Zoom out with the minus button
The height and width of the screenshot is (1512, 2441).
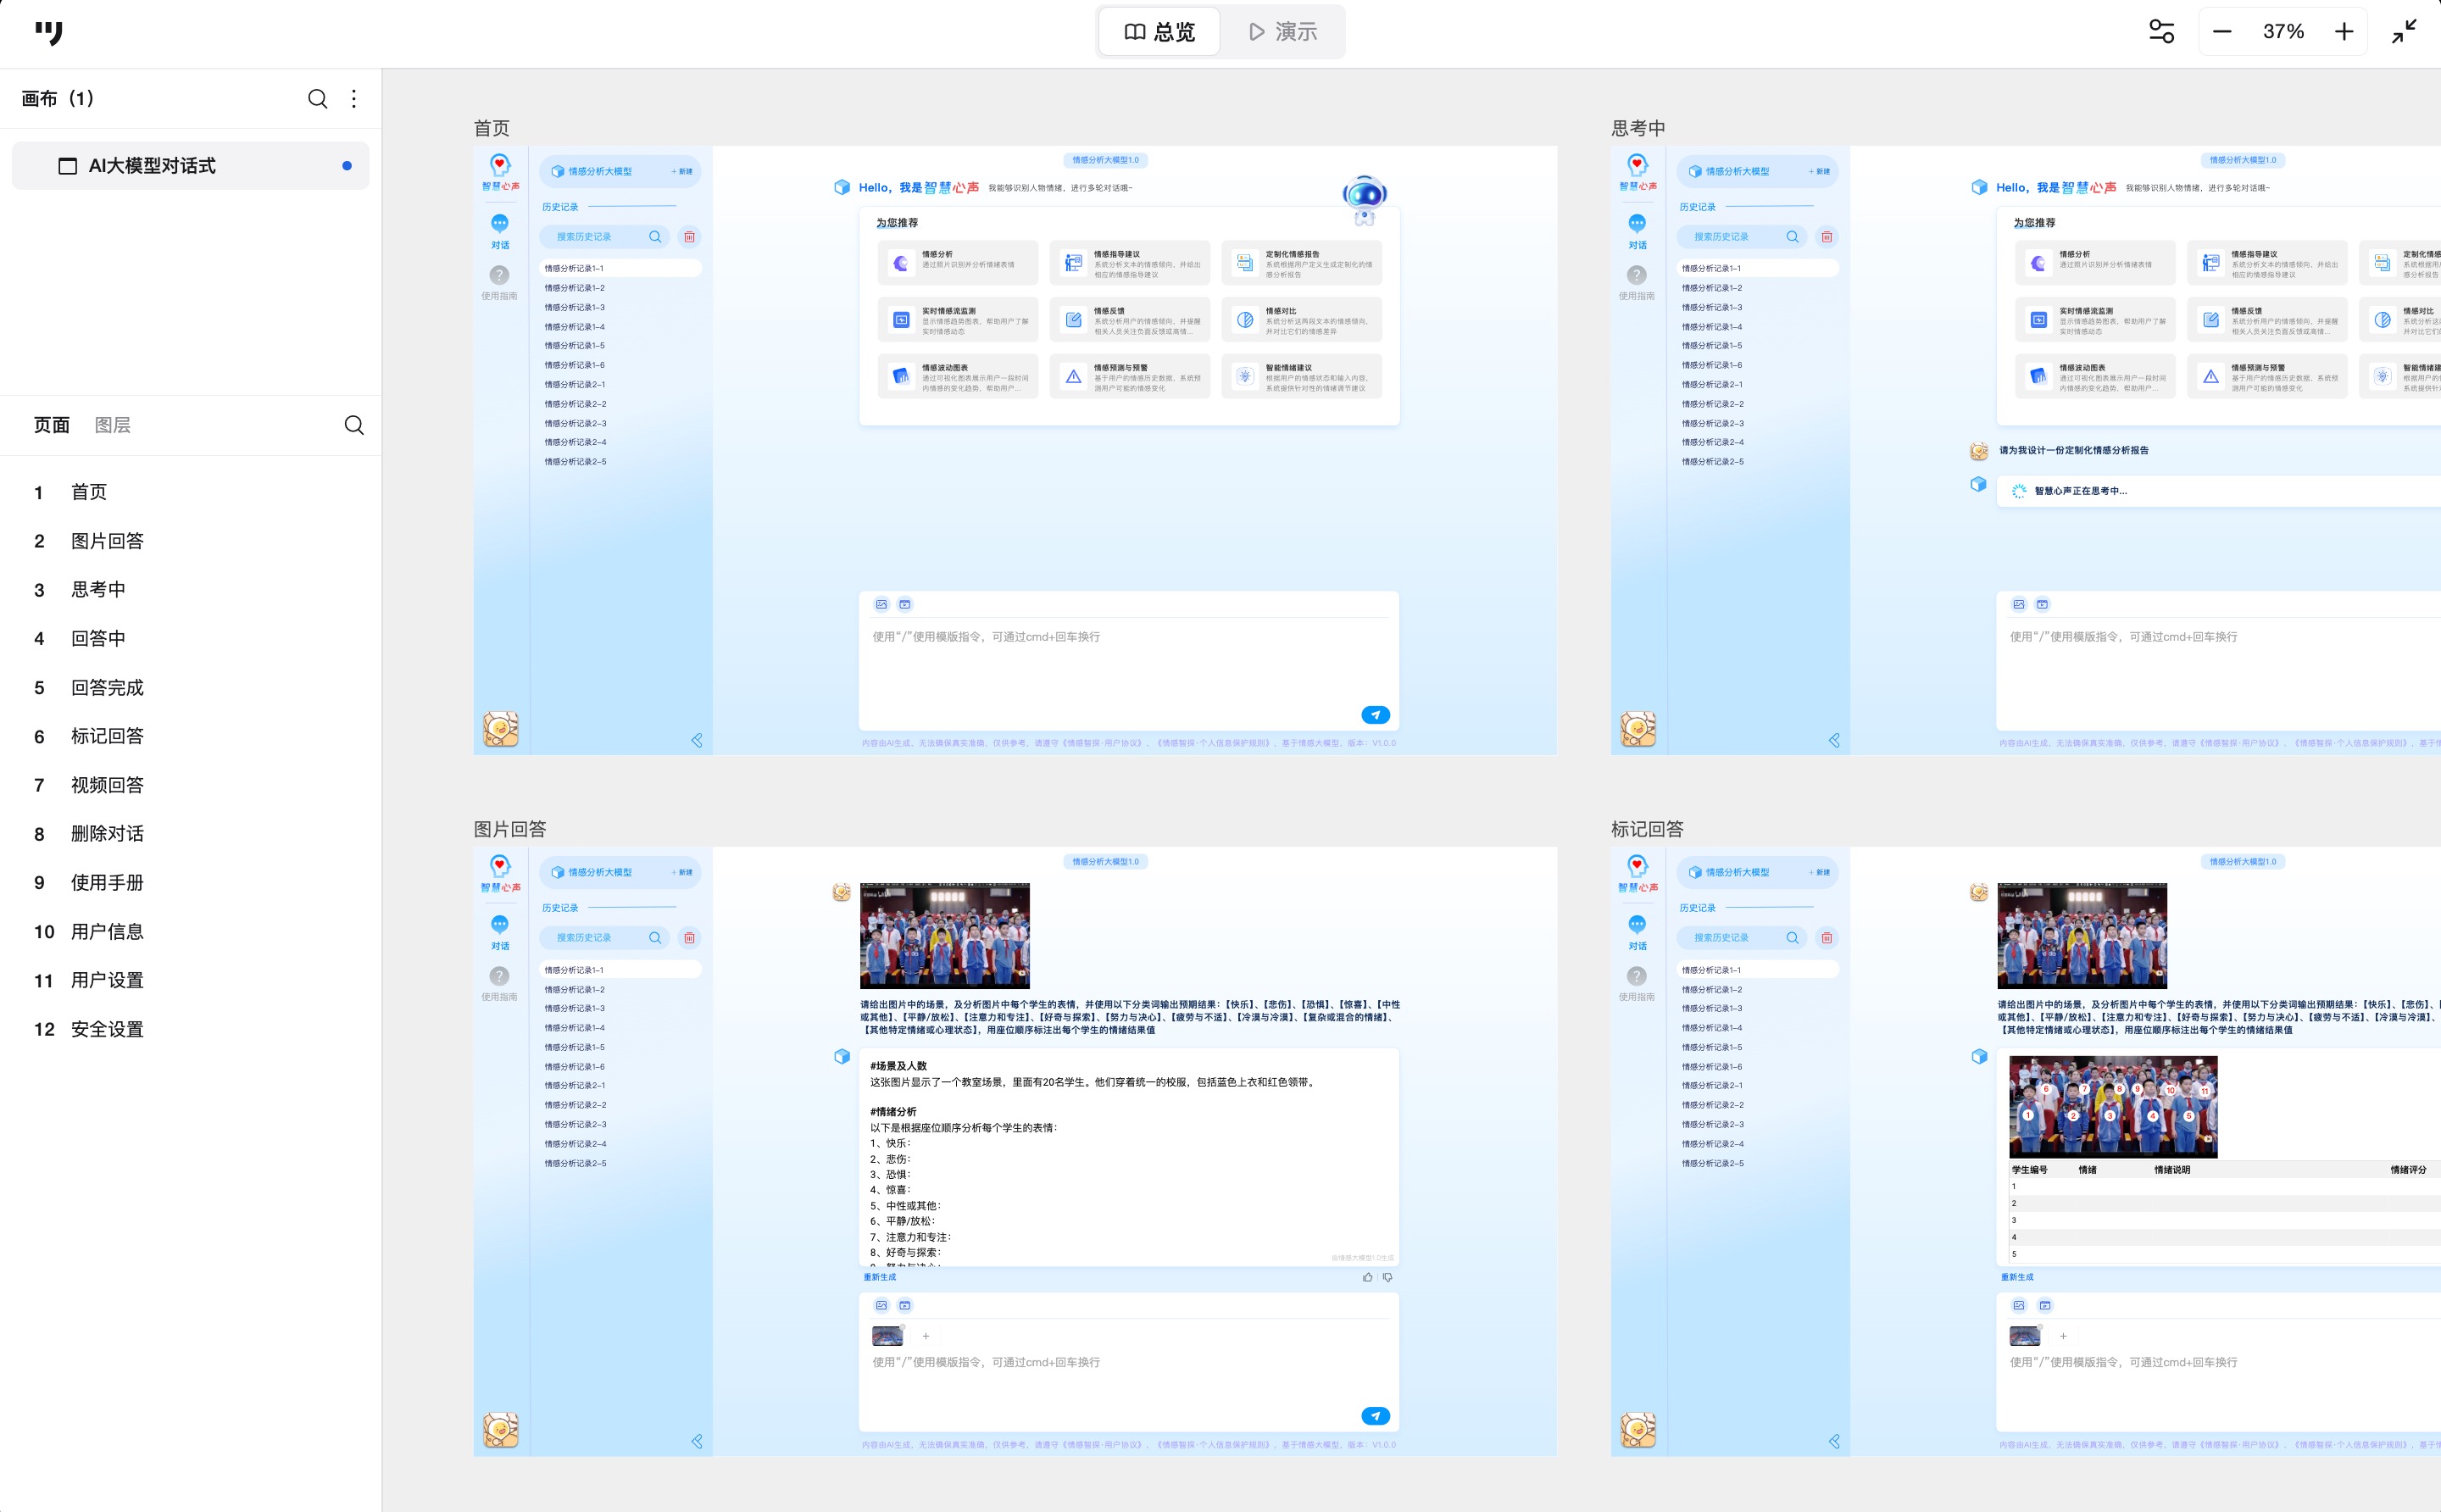pos(2222,32)
